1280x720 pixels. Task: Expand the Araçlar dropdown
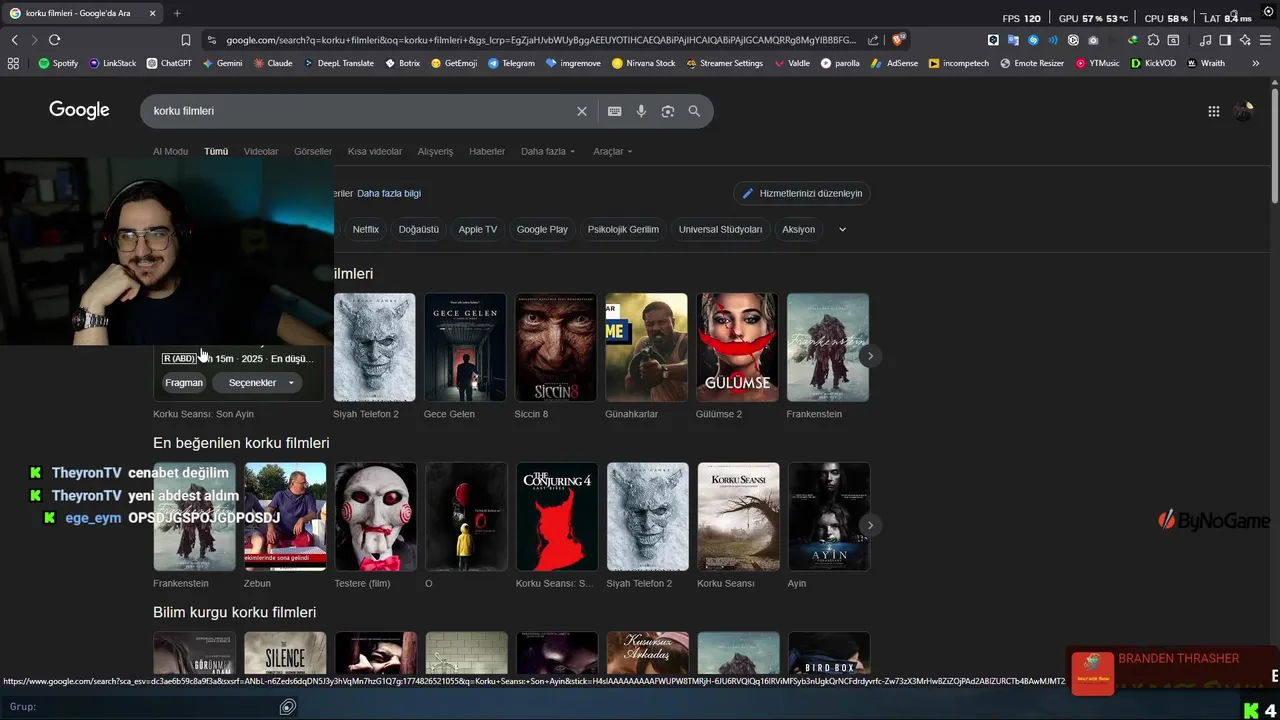613,152
